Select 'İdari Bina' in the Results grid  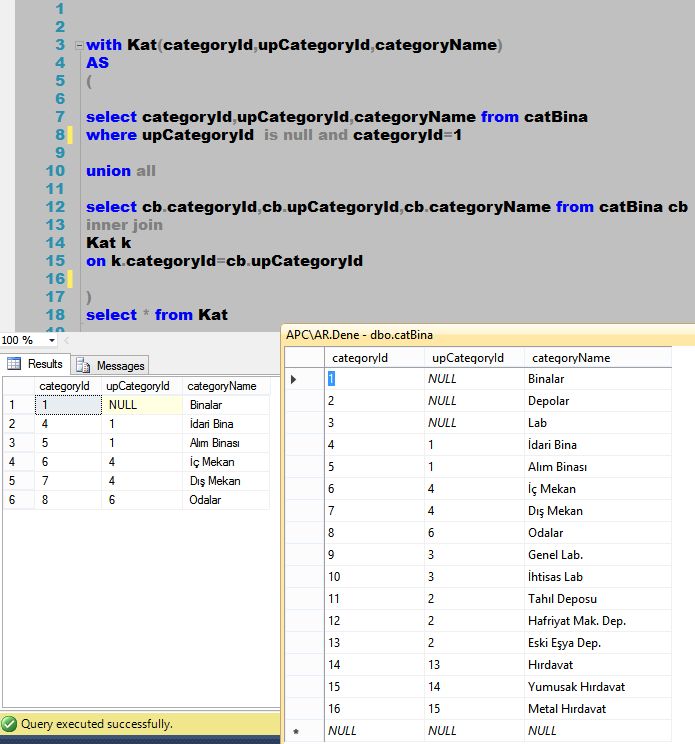(x=226, y=424)
